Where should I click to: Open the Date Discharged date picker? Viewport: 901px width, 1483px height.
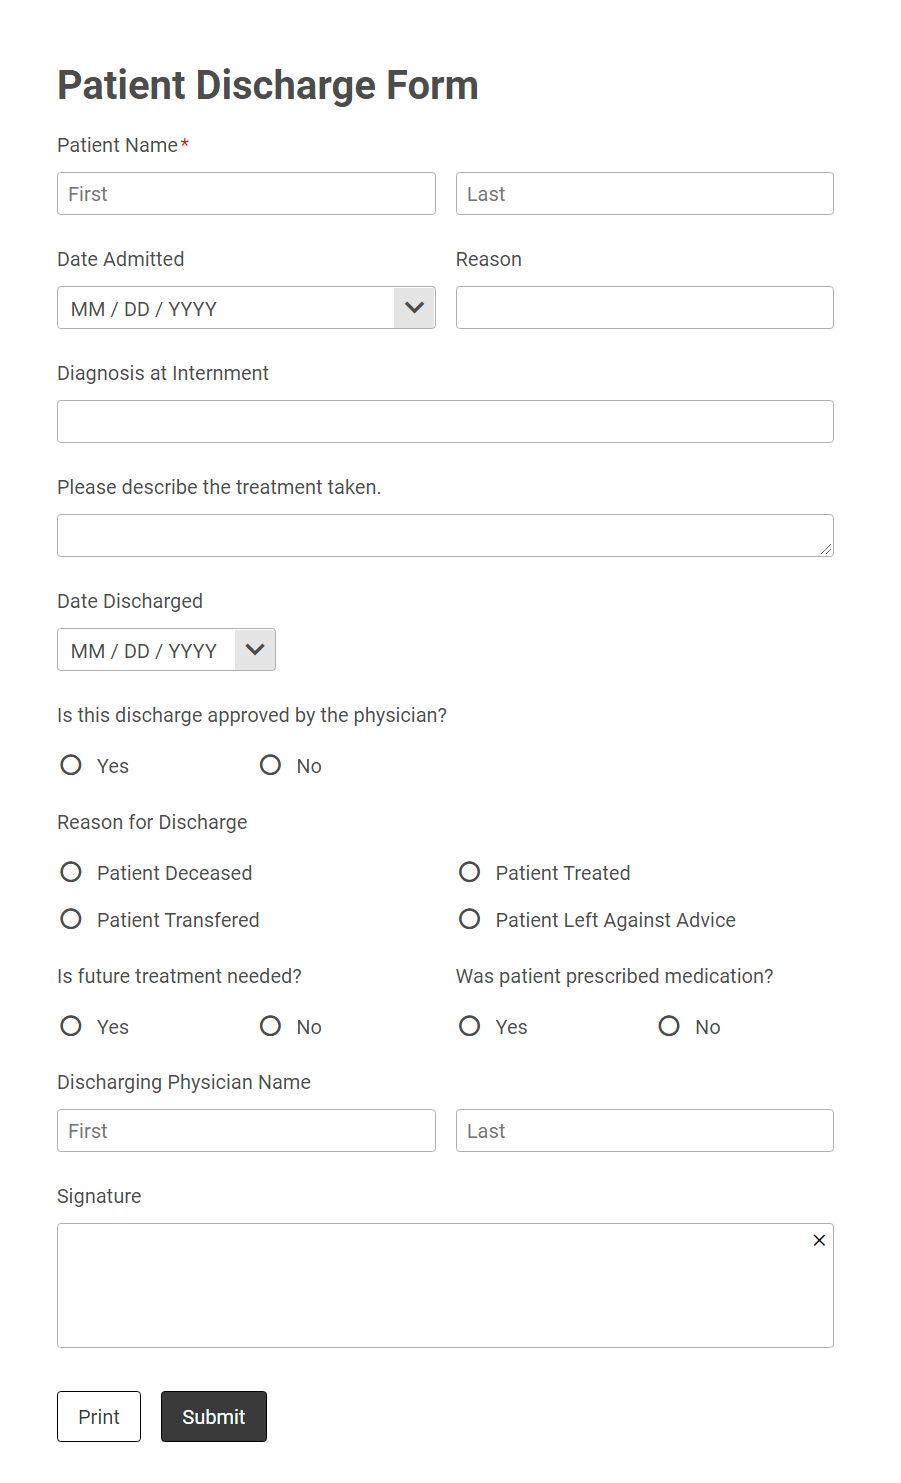254,649
